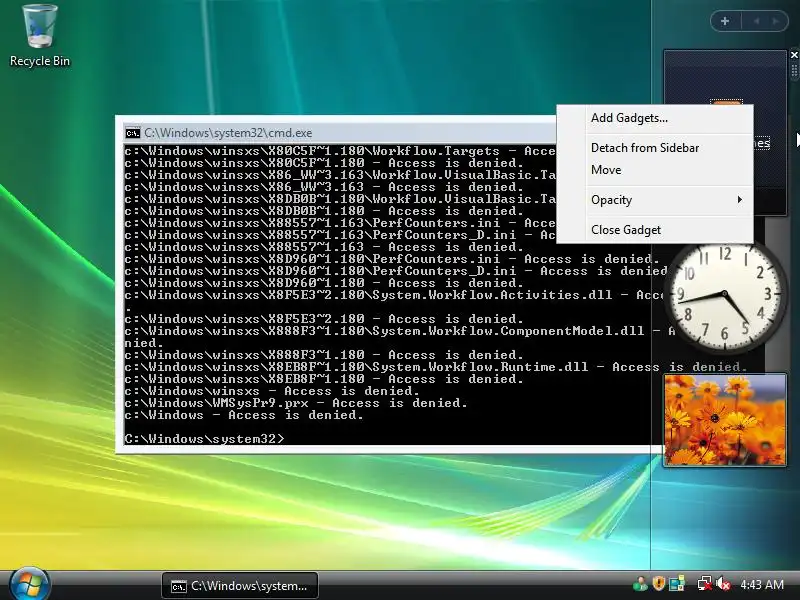Viewport: 800px width, 600px height.
Task: Click the X80C5F~1.180\Workflow.Targets line
Action: coord(340,151)
